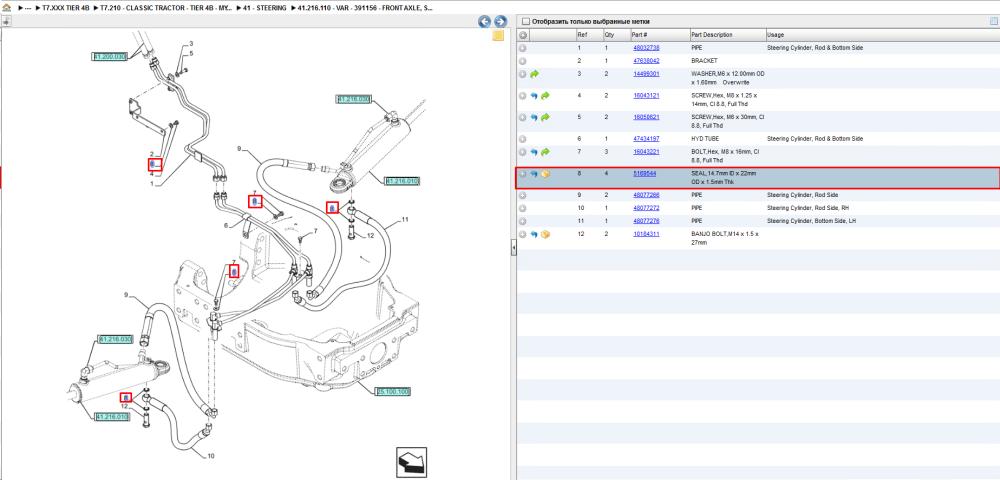Go to next diagram with blue forward arrow
Image resolution: width=1000 pixels, height=480 pixels.
click(501, 22)
